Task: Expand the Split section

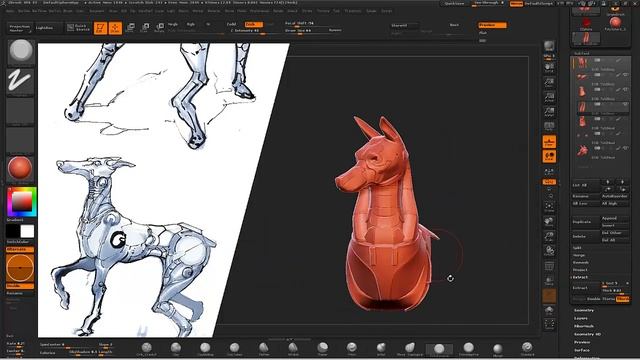Action: [577, 248]
